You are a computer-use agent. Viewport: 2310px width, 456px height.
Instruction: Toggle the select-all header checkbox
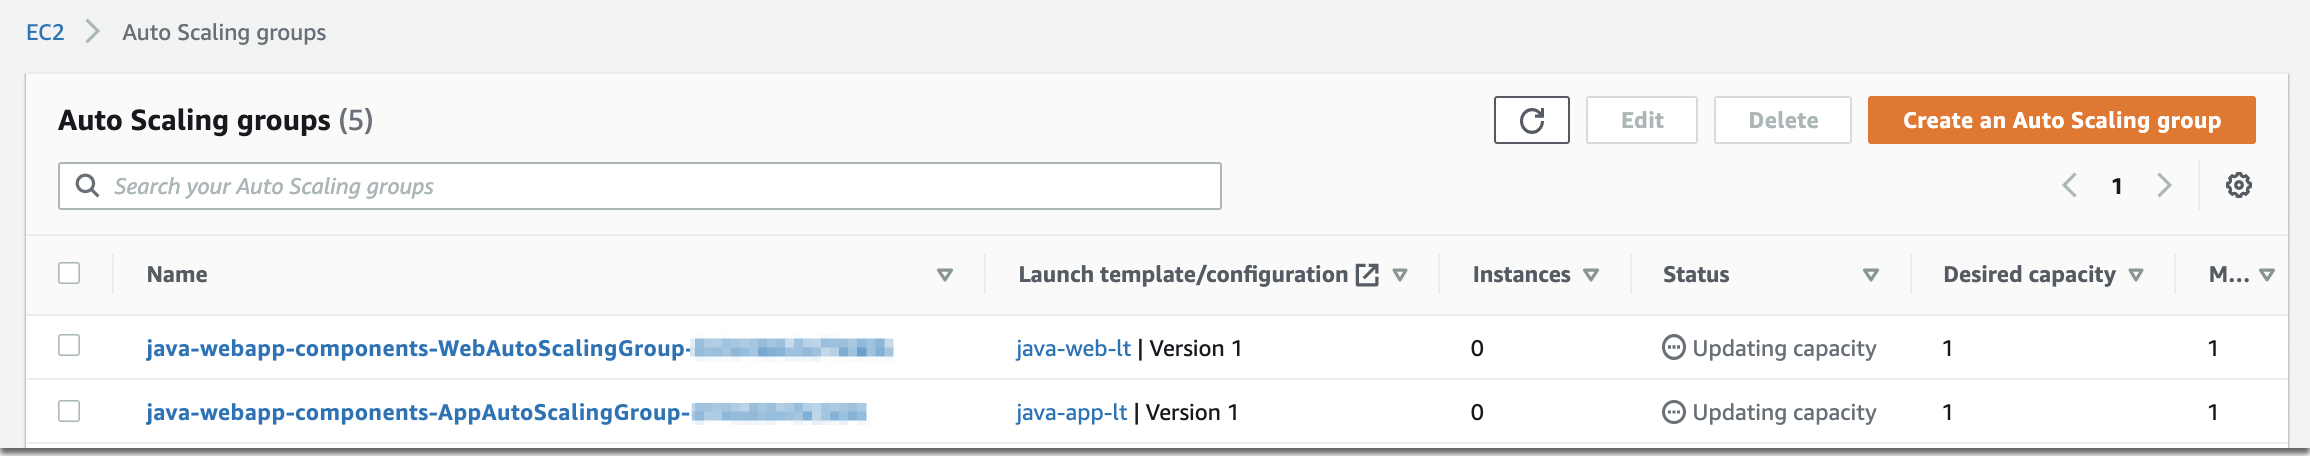click(x=69, y=273)
